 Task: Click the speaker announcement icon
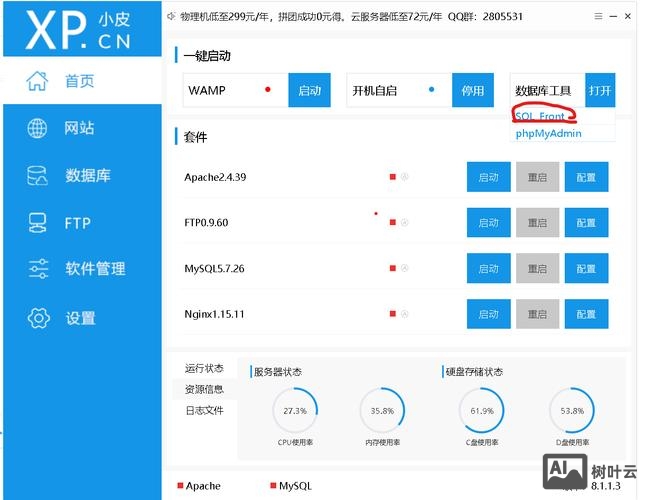171,16
